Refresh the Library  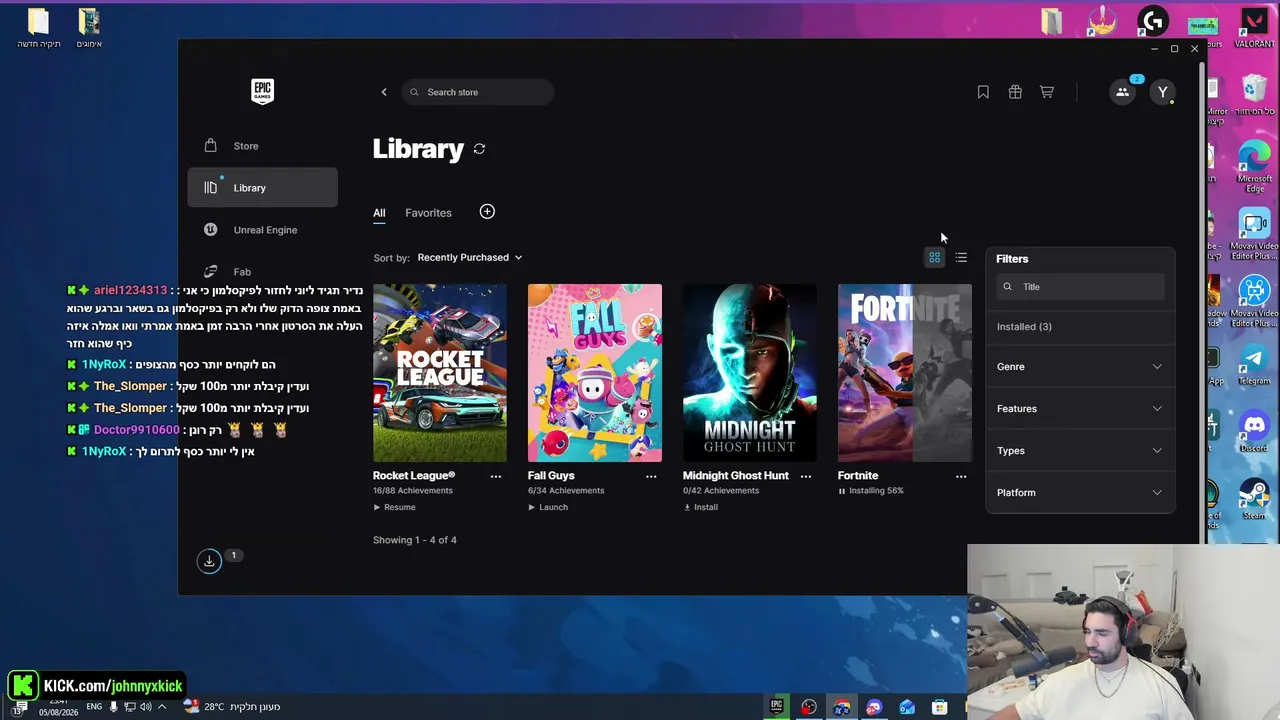480,149
